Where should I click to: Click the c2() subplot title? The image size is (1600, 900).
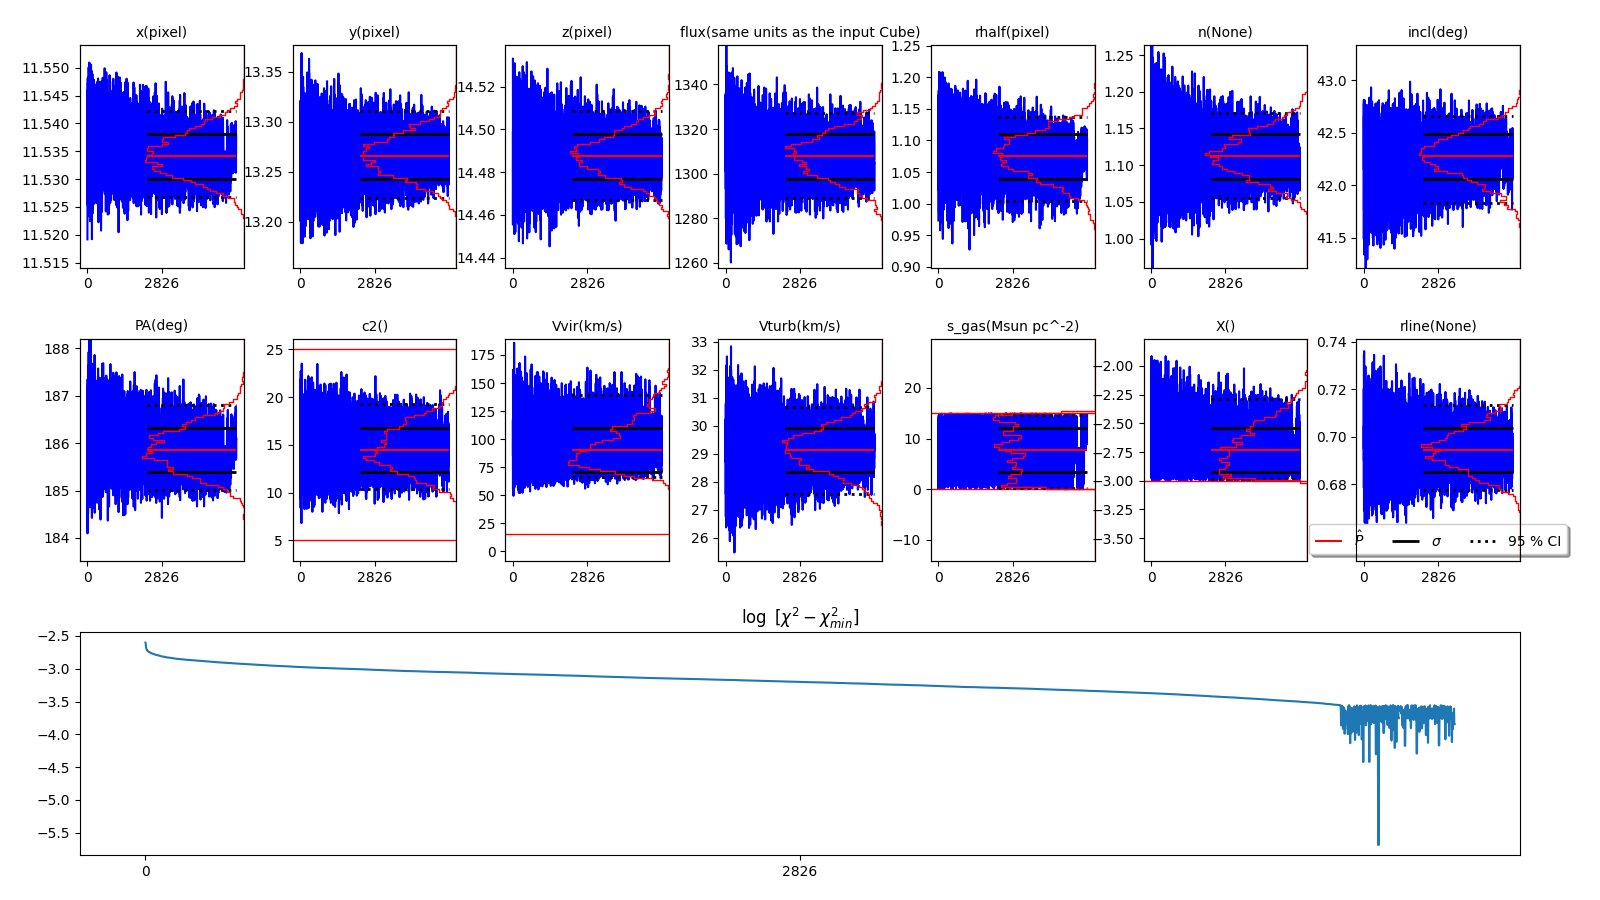(x=374, y=326)
